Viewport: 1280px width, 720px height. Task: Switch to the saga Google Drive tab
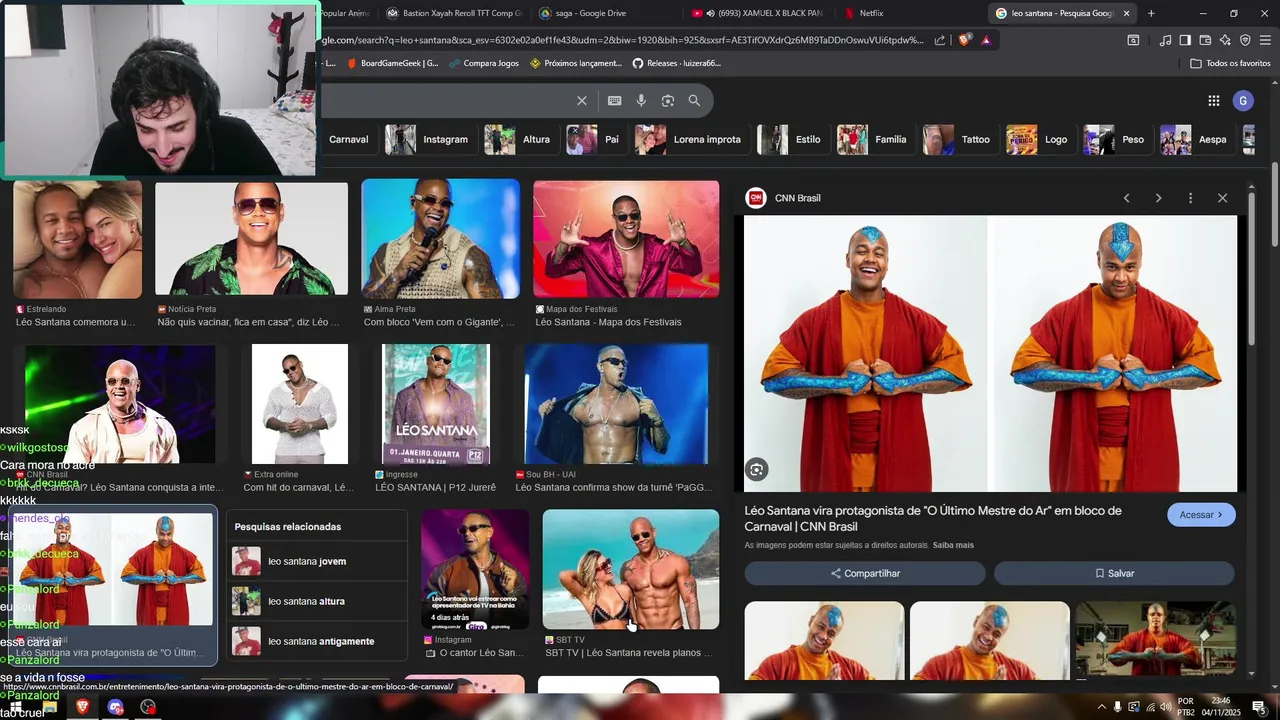(x=605, y=13)
